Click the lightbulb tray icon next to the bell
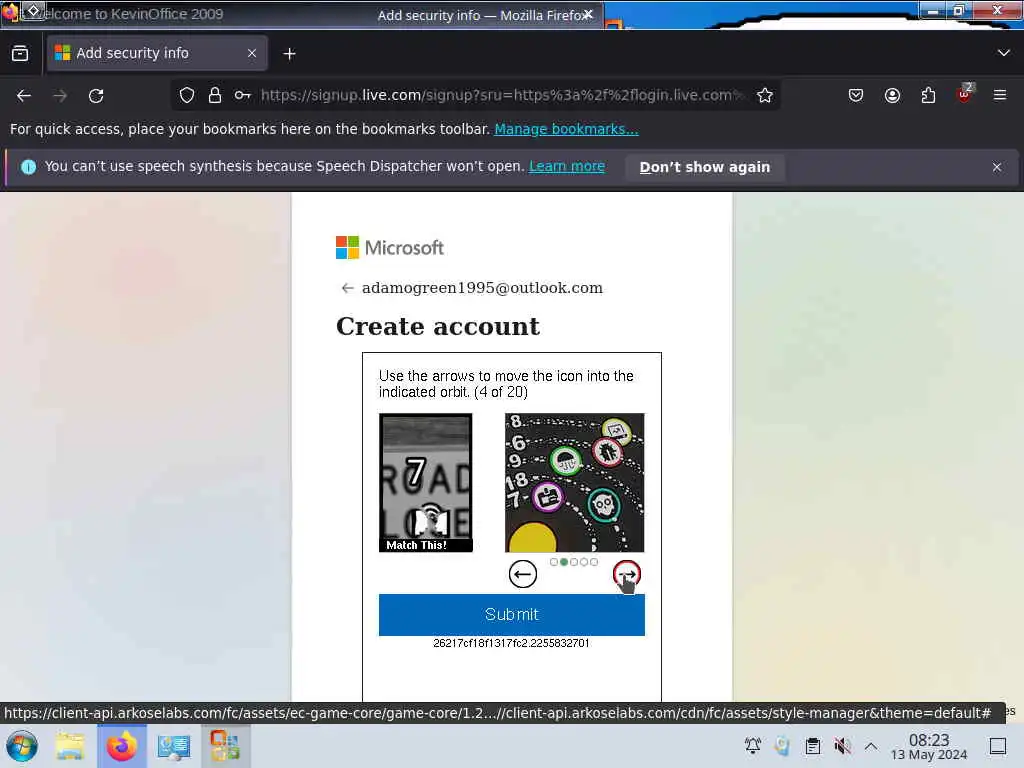The height and width of the screenshot is (768, 1024). click(x=782, y=745)
